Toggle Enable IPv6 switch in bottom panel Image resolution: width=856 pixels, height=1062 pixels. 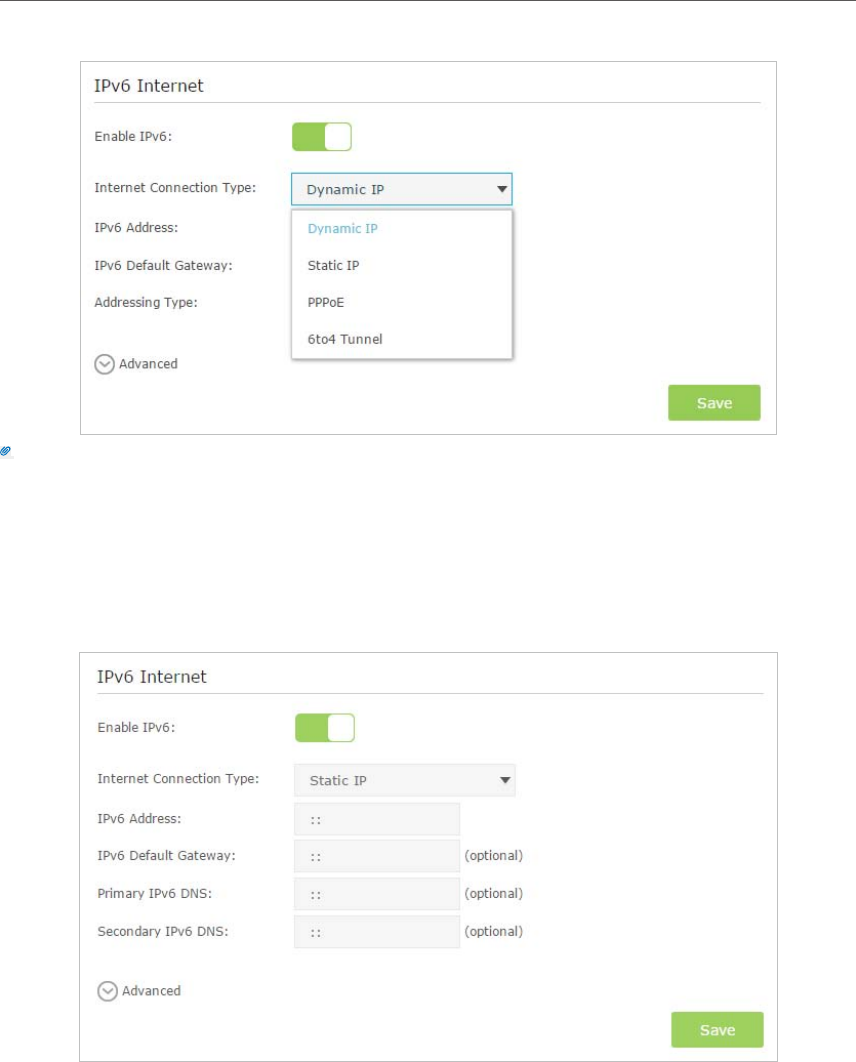pyautogui.click(x=324, y=727)
